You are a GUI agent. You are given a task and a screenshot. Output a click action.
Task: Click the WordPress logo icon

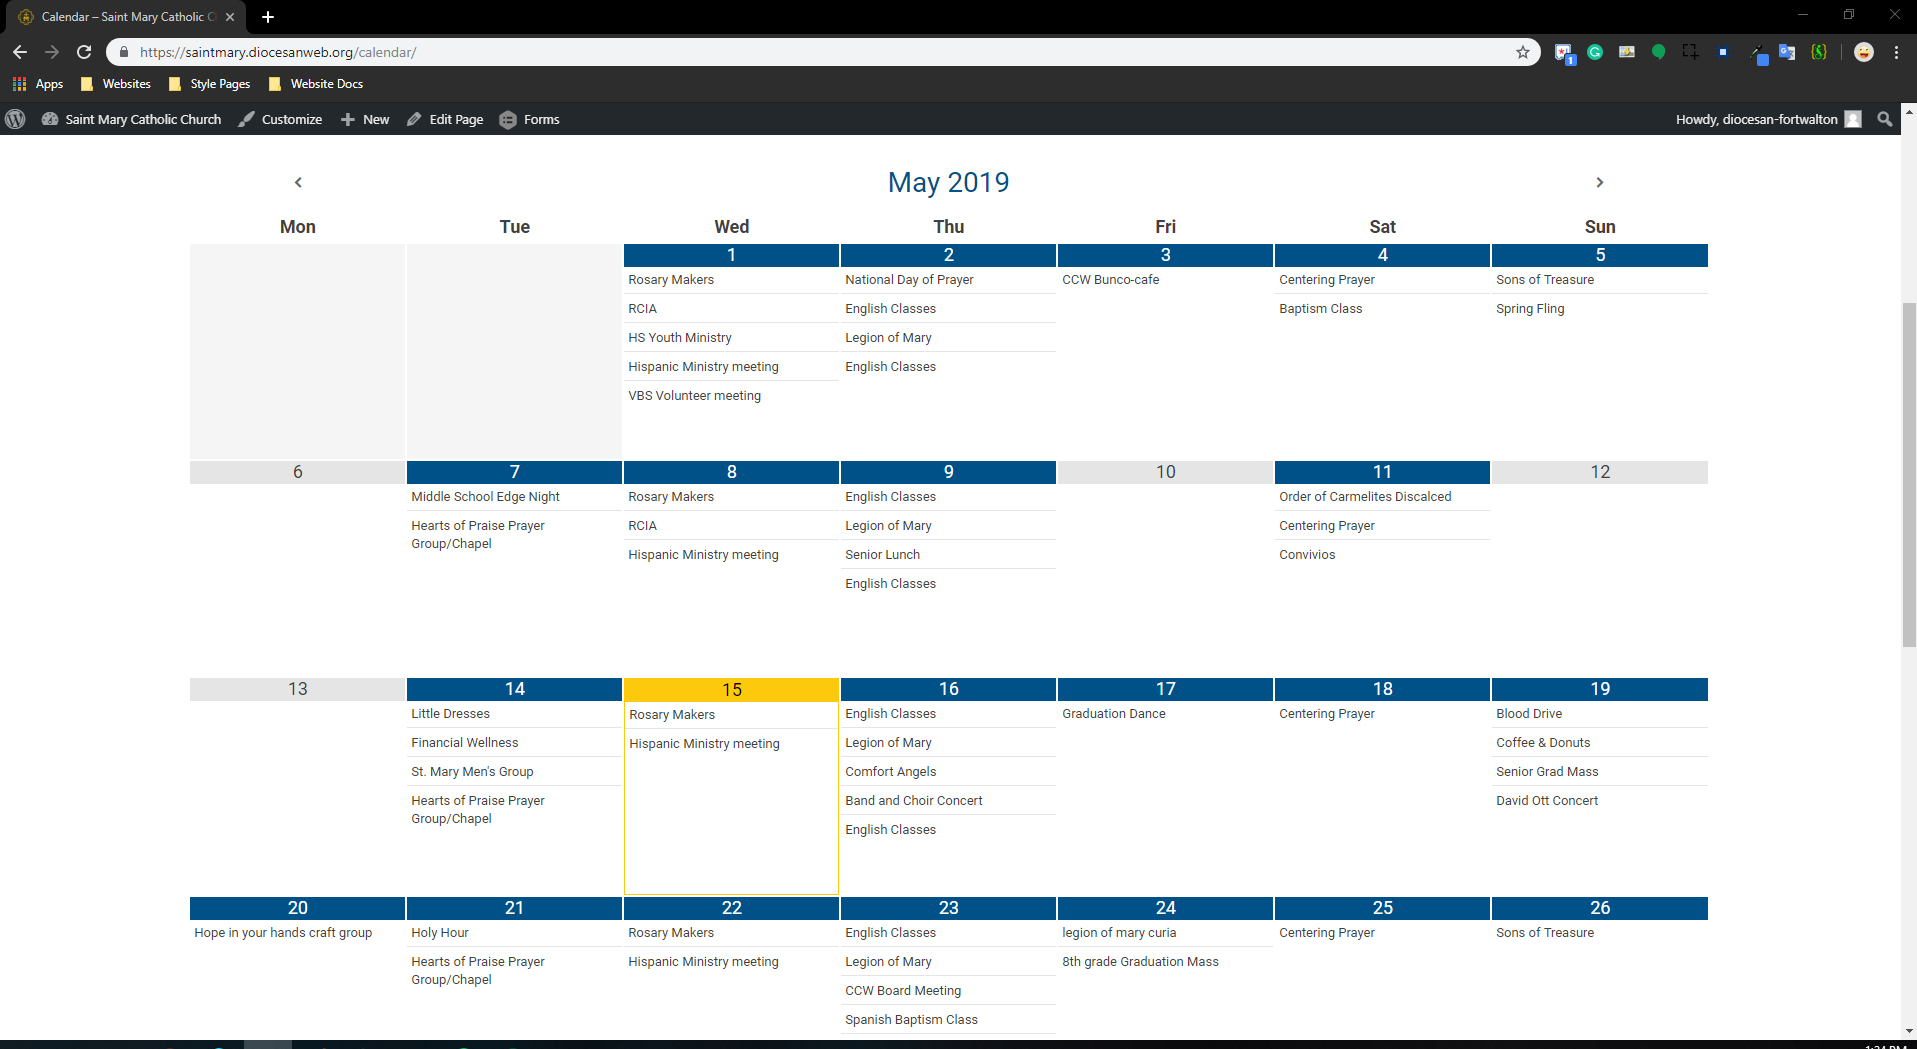pyautogui.click(x=15, y=119)
